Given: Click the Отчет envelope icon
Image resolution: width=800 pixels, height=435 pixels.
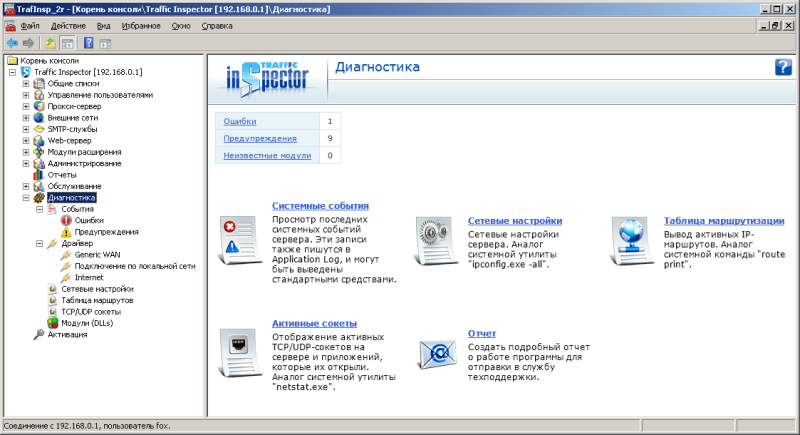Looking at the screenshot, I should pos(437,354).
